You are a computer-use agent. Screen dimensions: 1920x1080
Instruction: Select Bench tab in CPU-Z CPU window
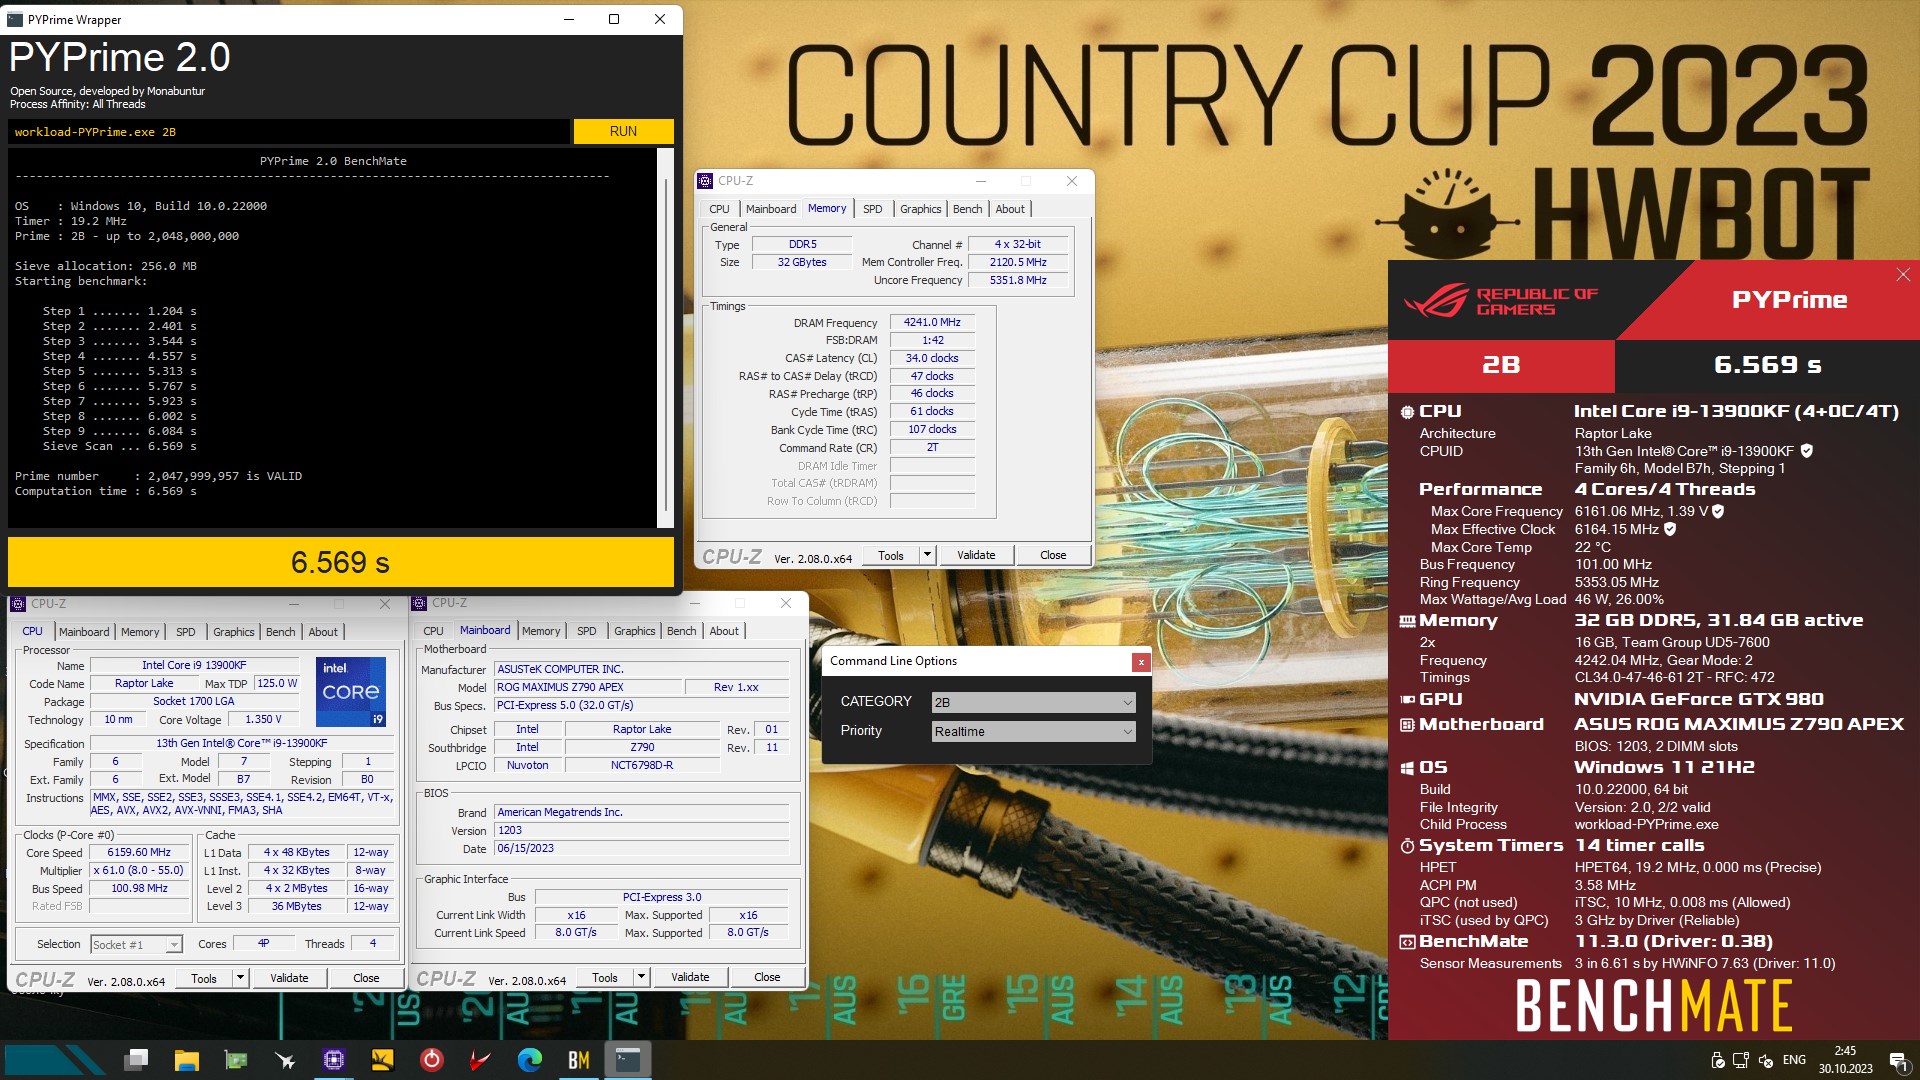tap(280, 632)
